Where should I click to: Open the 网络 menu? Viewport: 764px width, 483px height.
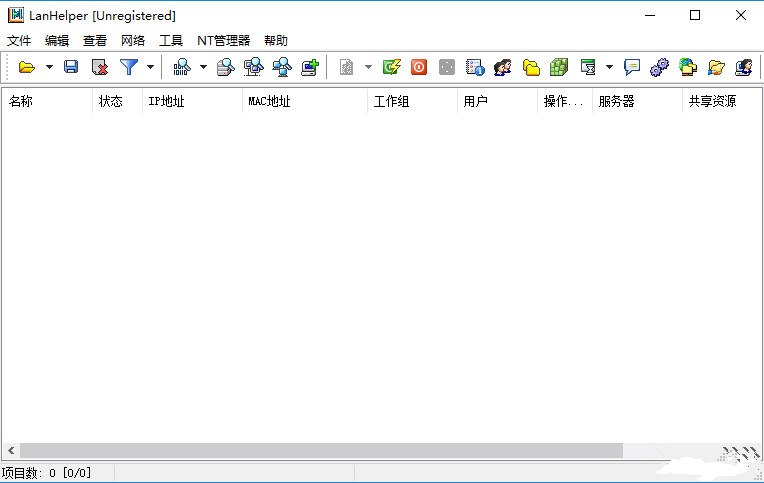coord(133,40)
